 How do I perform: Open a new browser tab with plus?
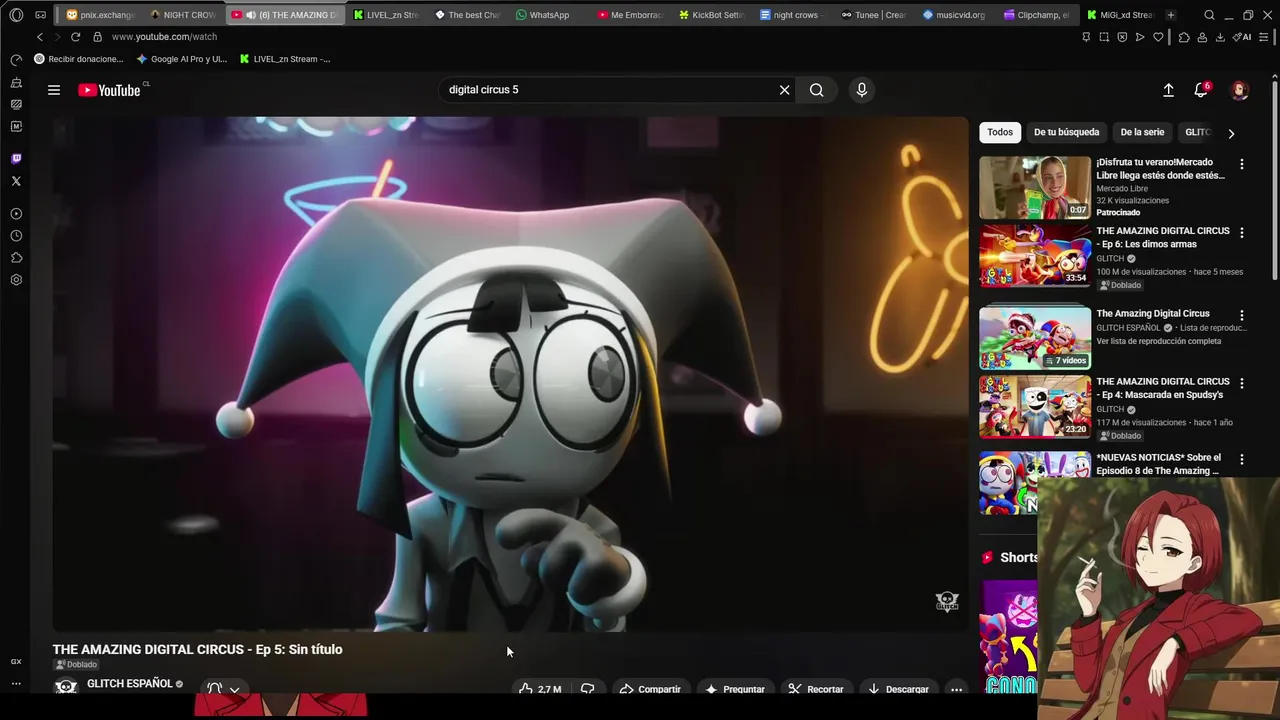[x=1170, y=15]
